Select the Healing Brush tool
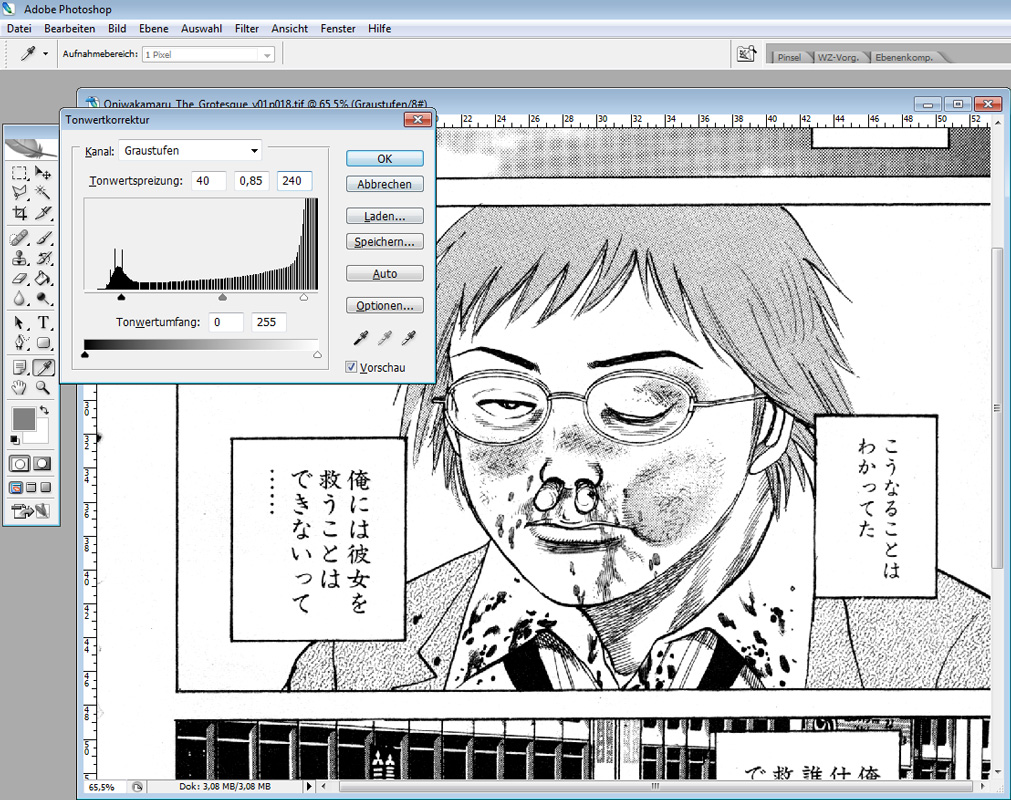 (x=19, y=238)
